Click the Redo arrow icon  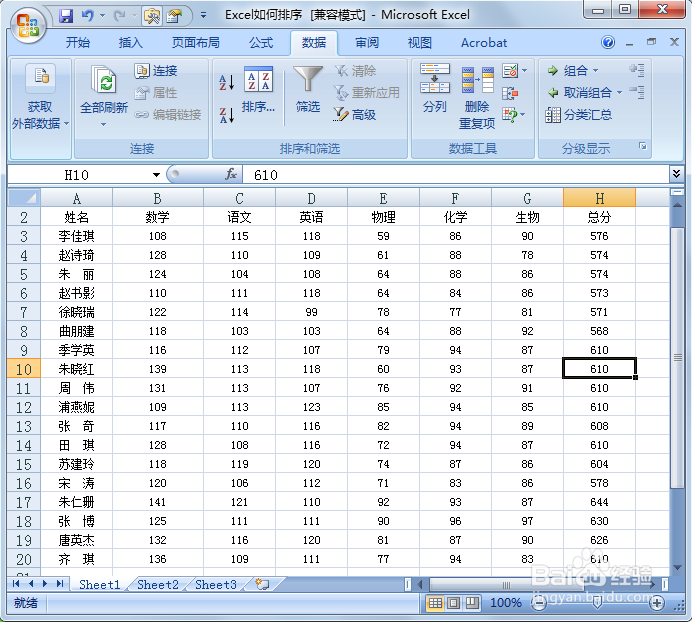(119, 16)
